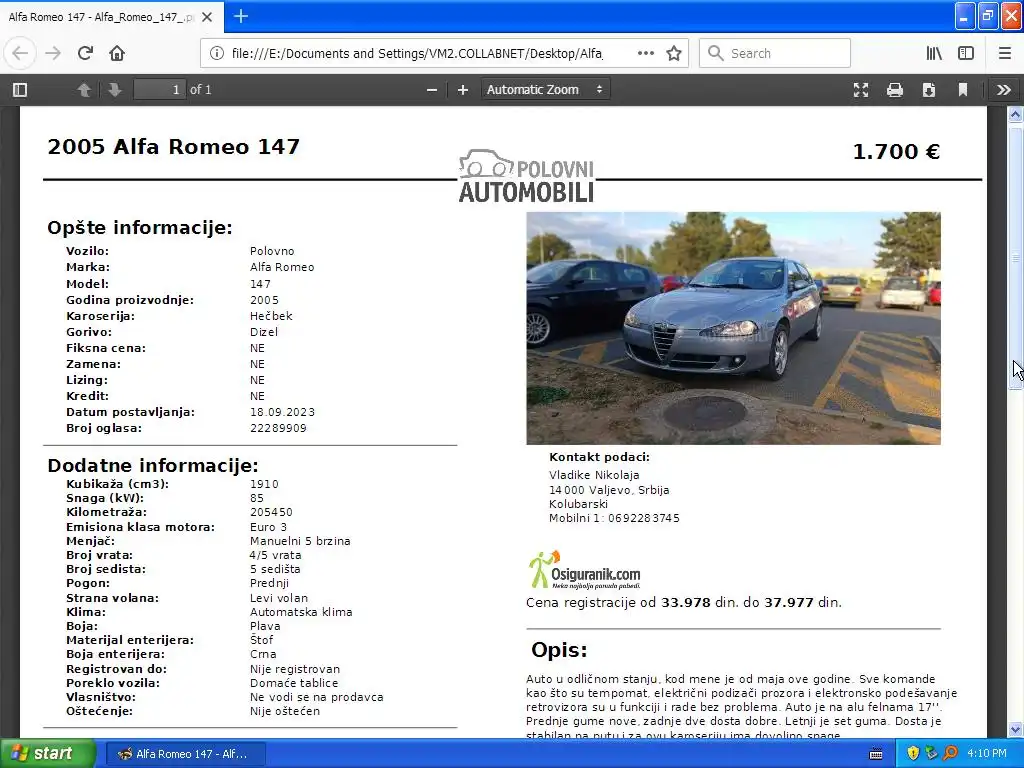Click posting date 18.09.2023

(282, 412)
